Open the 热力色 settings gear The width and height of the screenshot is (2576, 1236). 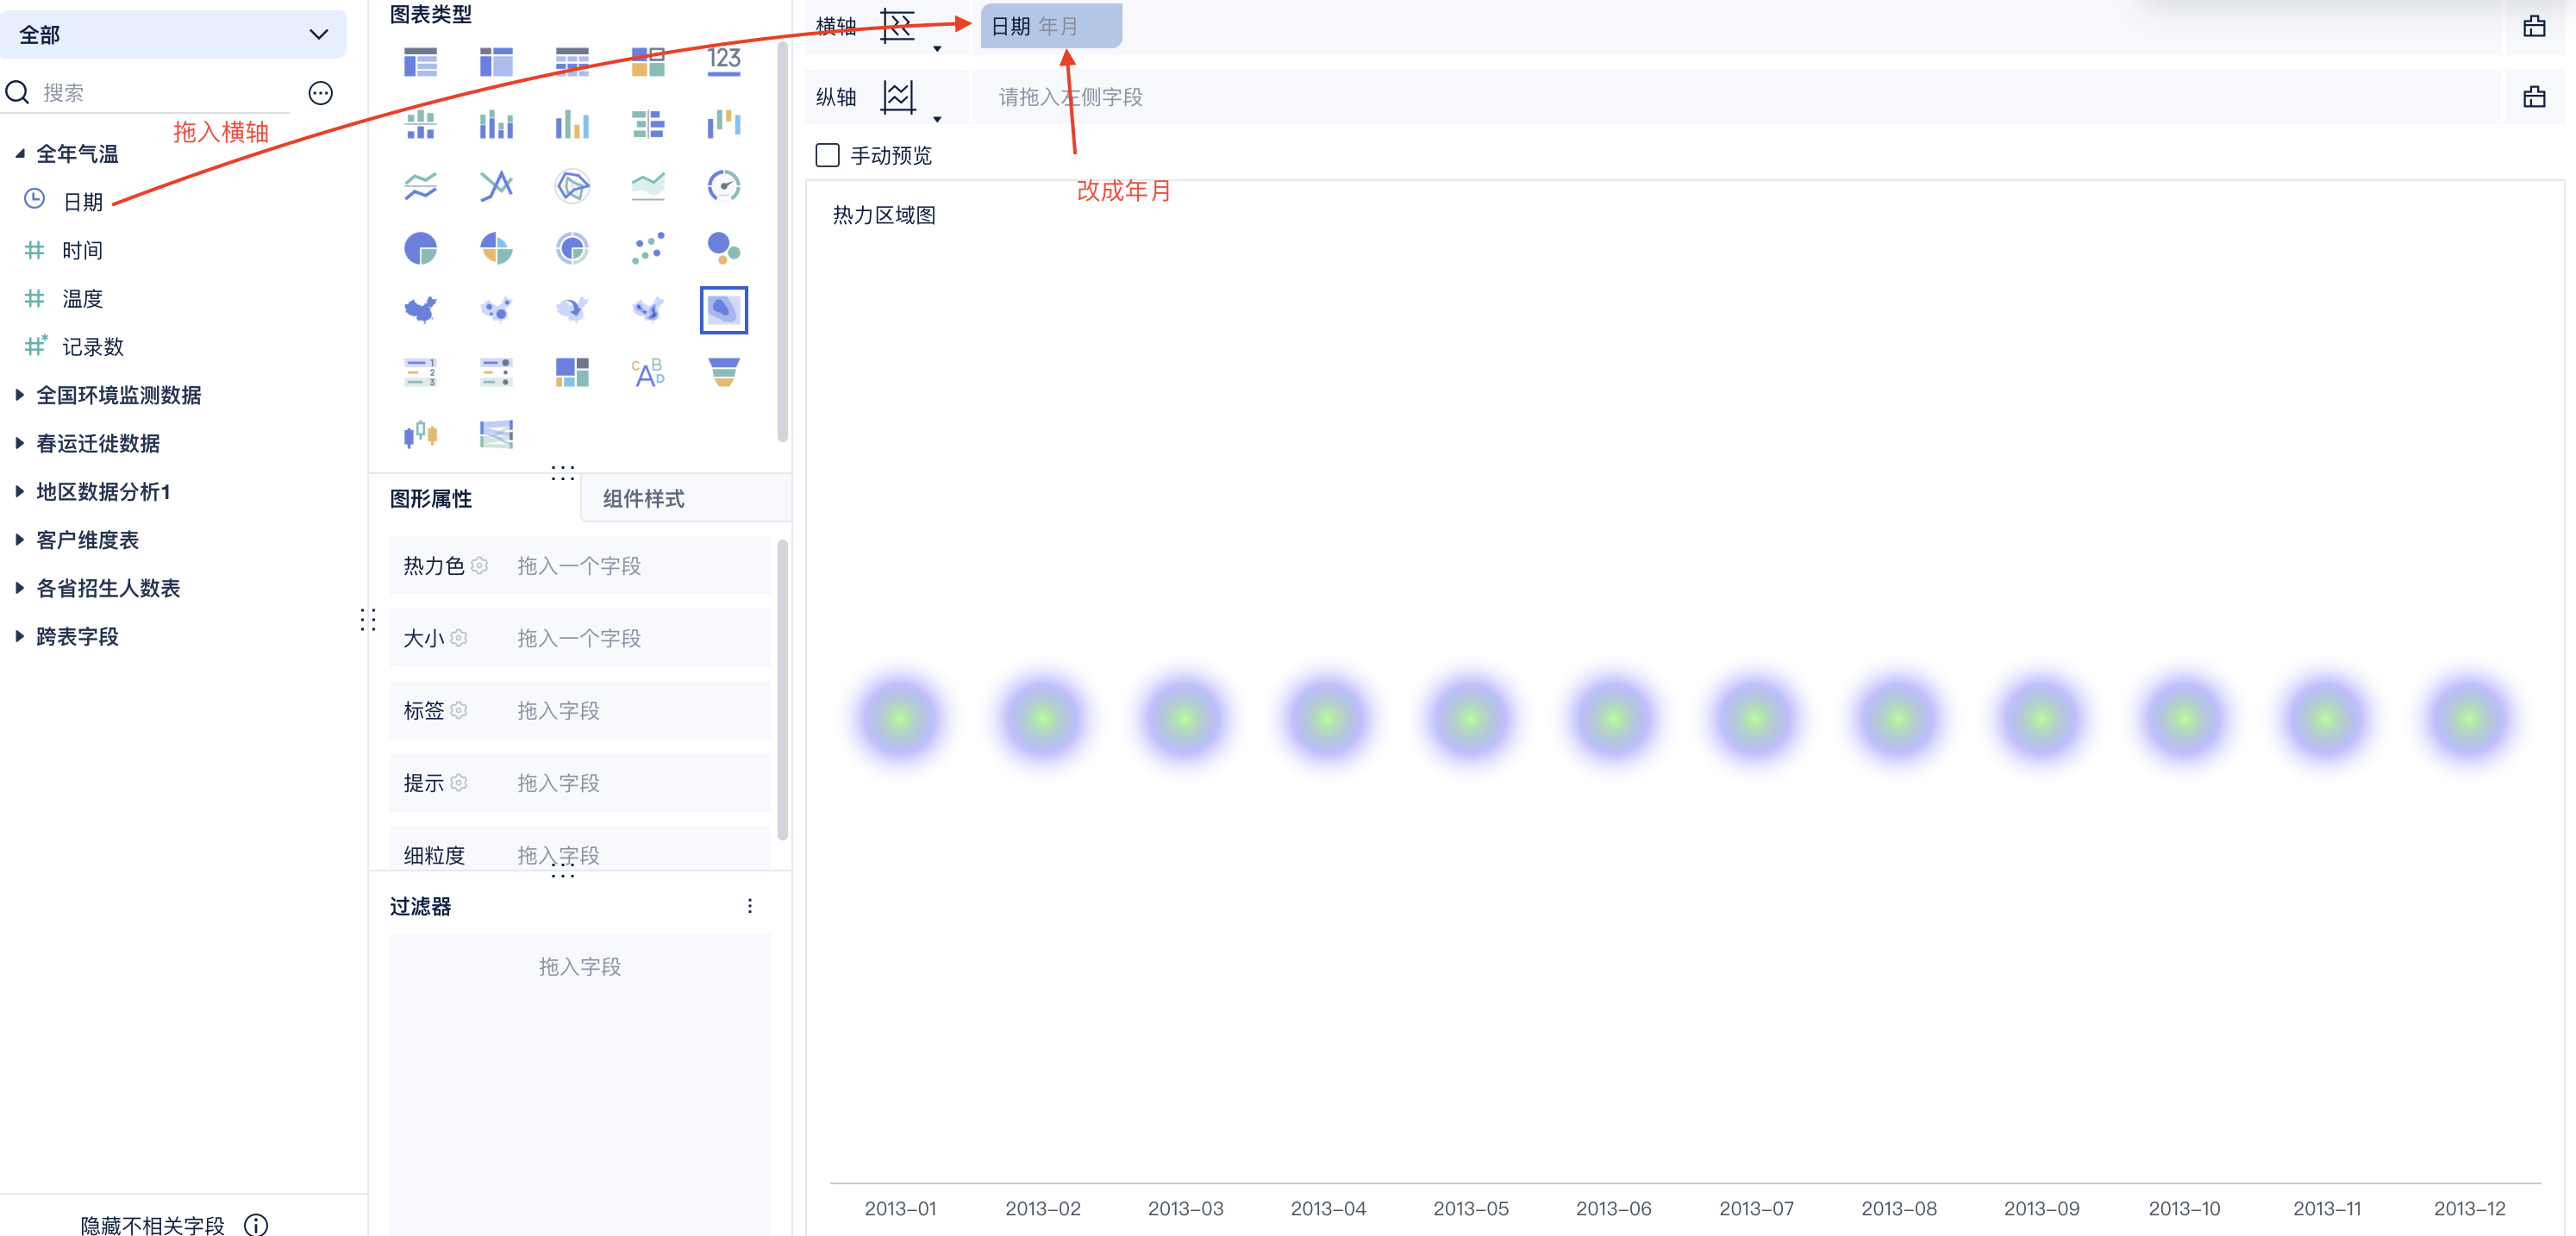tap(479, 566)
